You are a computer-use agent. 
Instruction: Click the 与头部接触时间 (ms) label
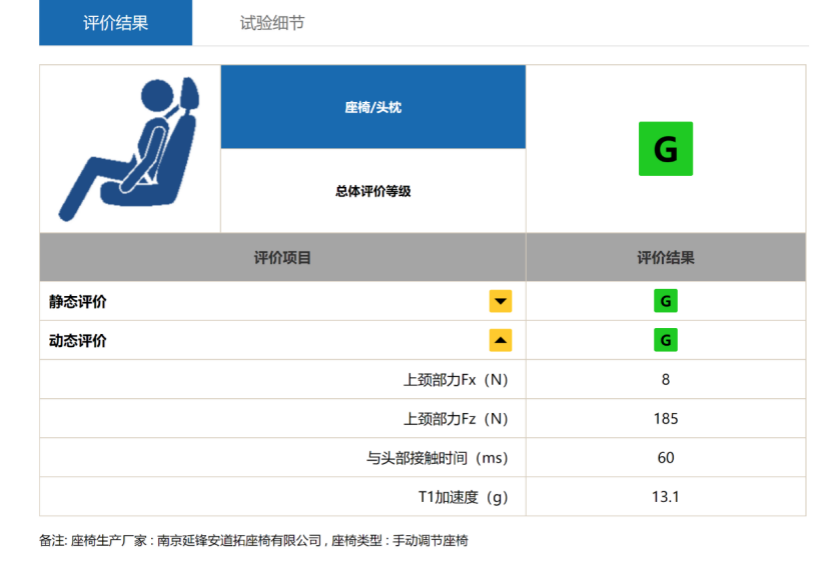437,458
